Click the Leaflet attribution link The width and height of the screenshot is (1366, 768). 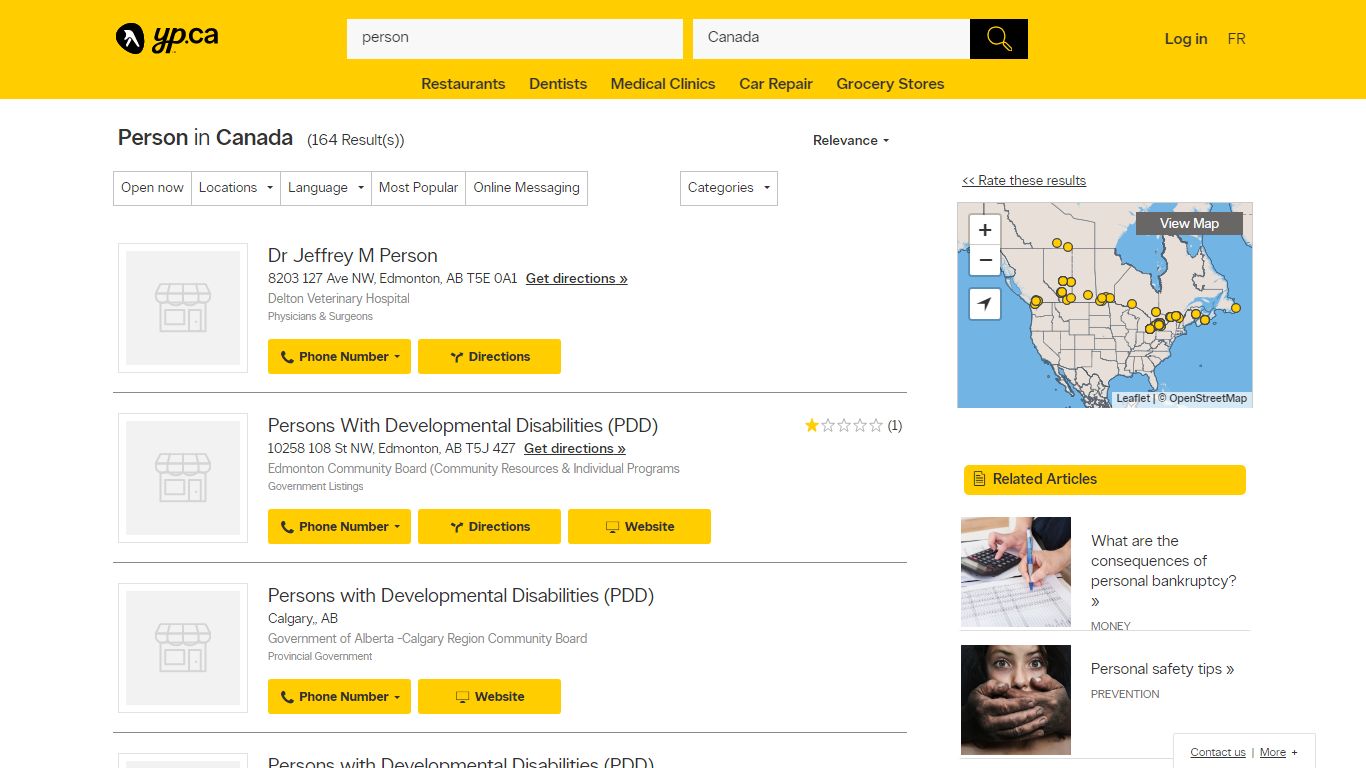(1133, 398)
